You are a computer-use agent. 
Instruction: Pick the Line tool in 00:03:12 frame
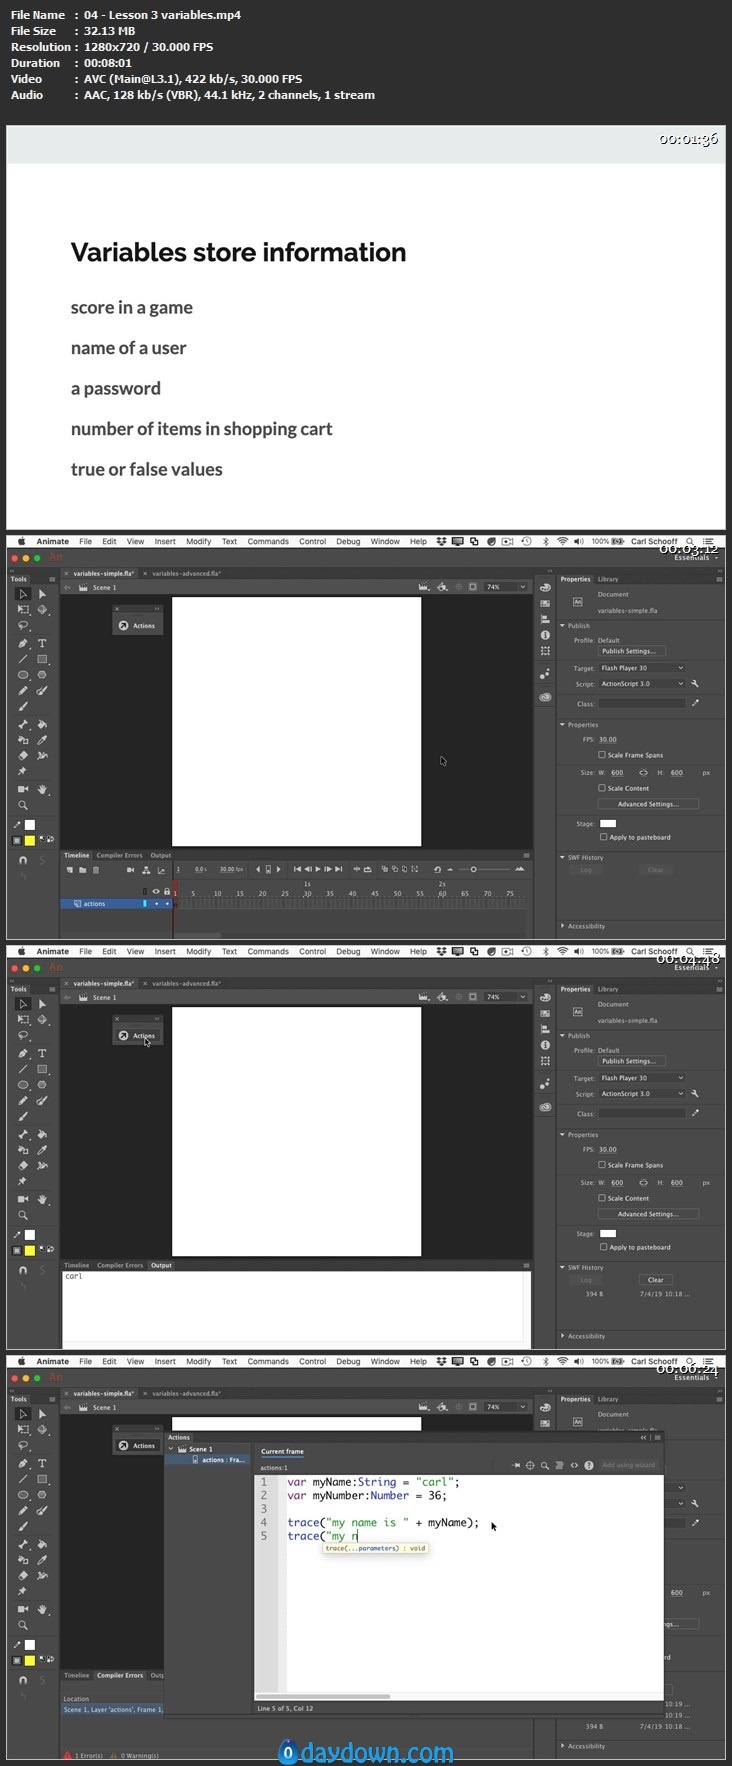(23, 659)
